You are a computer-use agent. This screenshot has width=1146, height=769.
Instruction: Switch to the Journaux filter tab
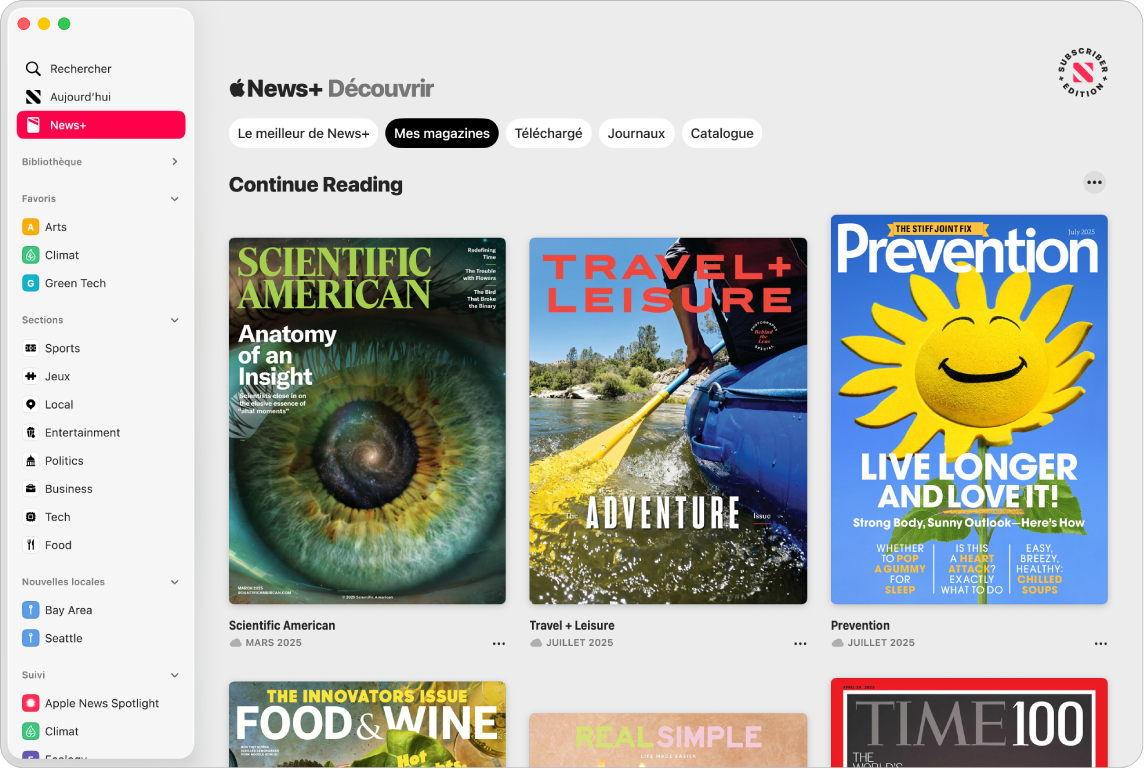coord(636,133)
